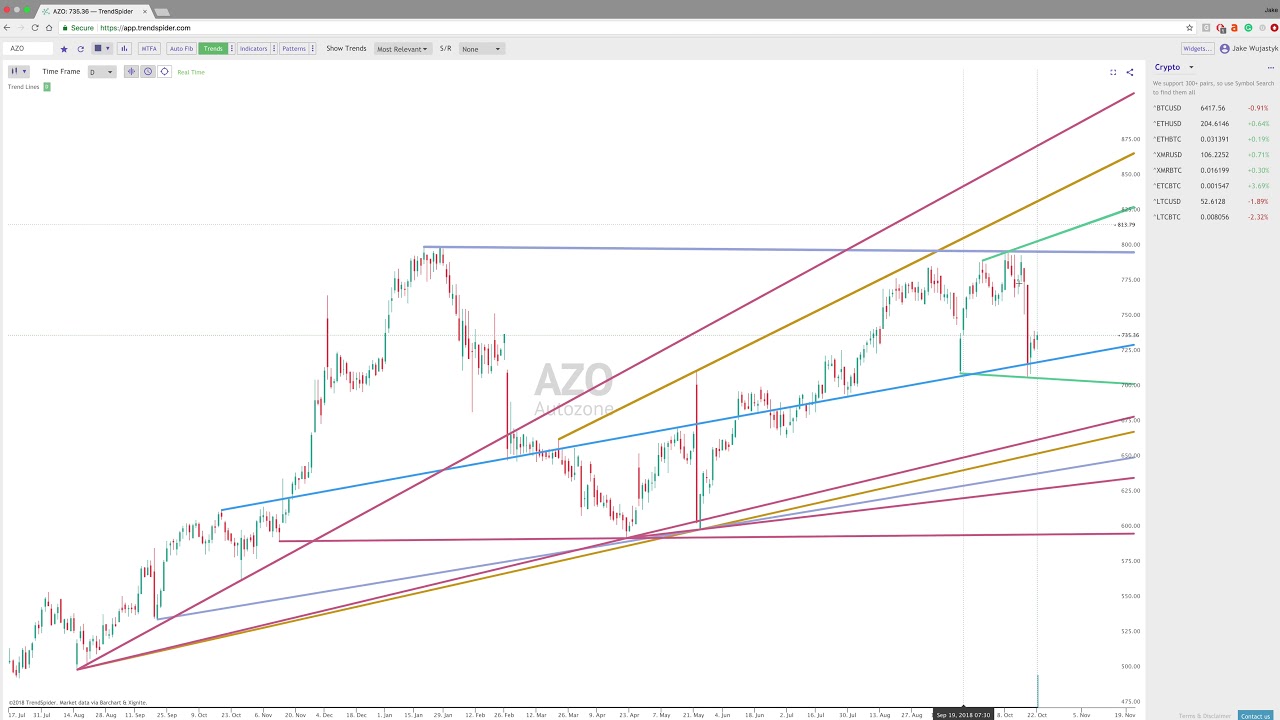Reload the browser page
Screen dimensions: 1280x720
34,28
